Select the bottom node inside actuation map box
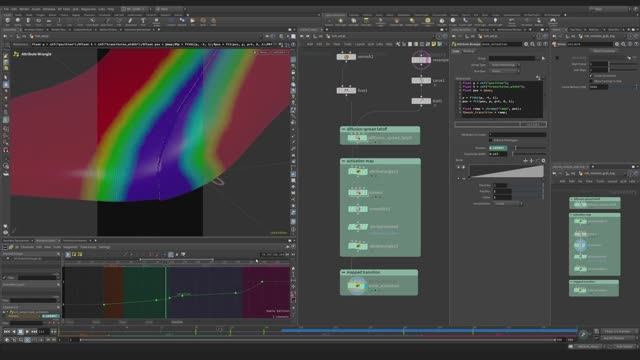 358,246
